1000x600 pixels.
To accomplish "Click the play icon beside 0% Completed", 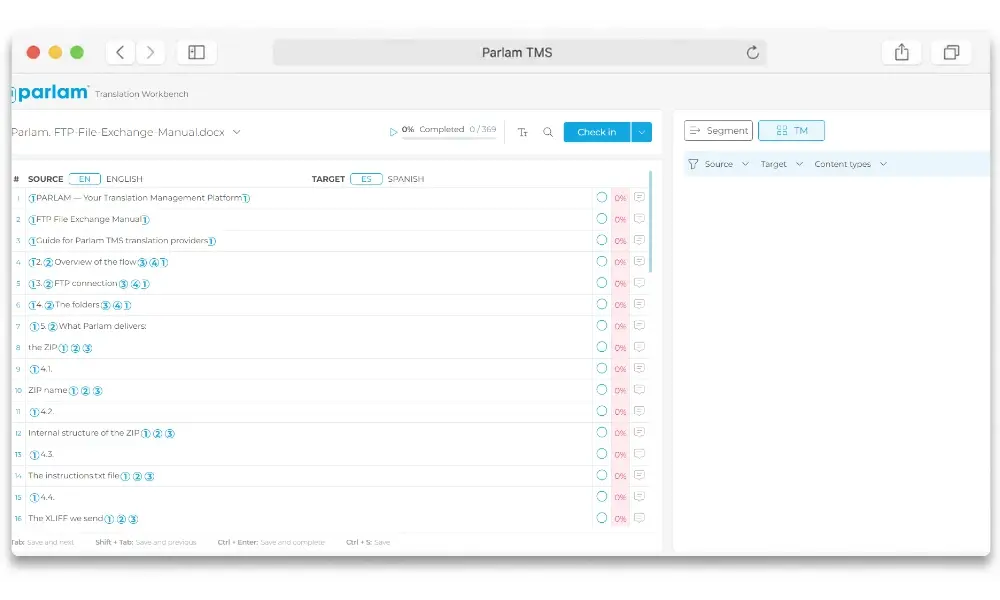I will coord(393,132).
